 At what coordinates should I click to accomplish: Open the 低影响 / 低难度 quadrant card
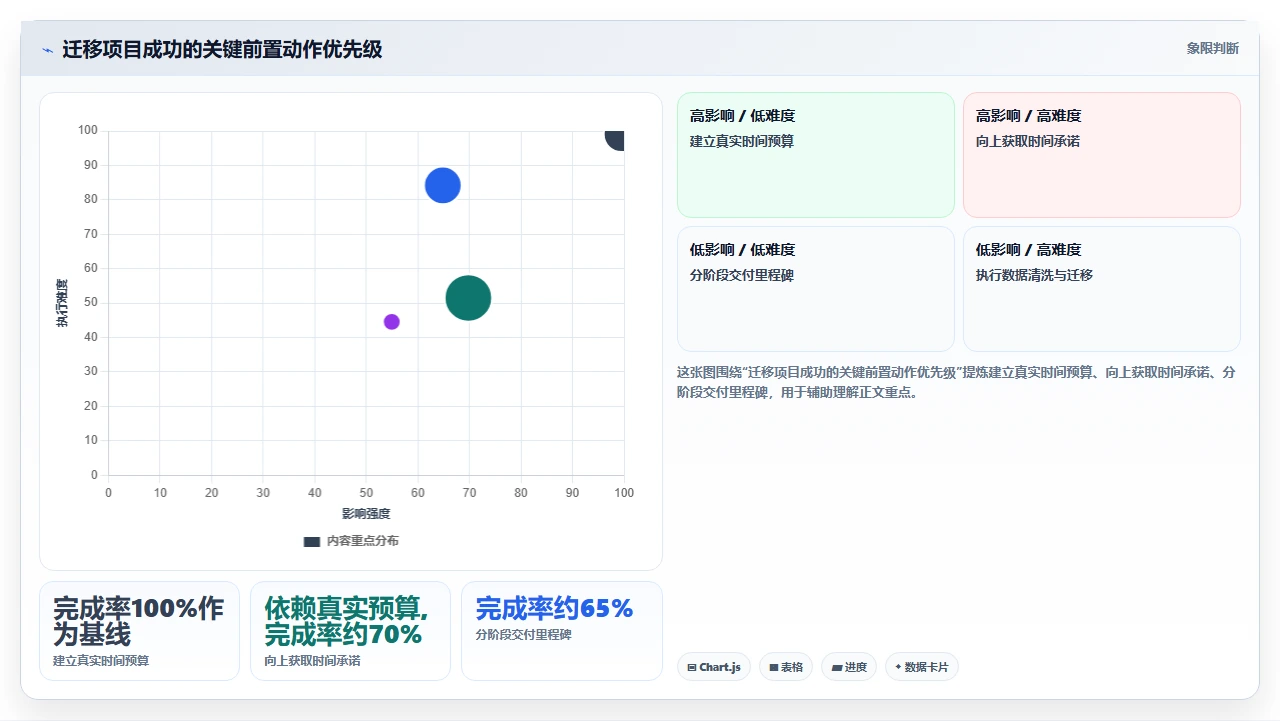click(x=816, y=289)
